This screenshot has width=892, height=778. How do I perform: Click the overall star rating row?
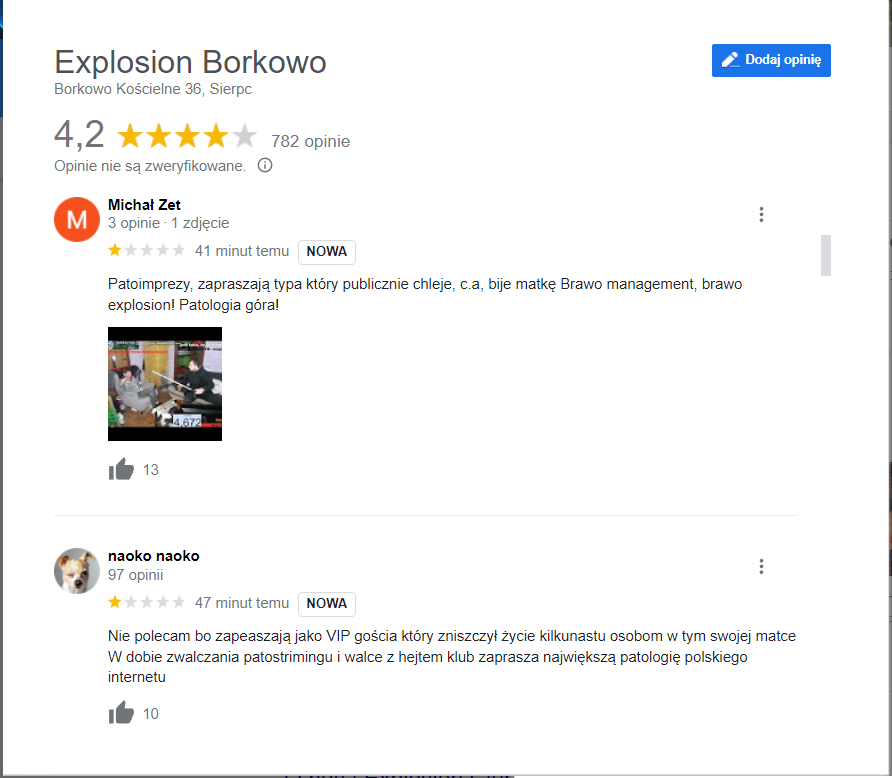(187, 136)
